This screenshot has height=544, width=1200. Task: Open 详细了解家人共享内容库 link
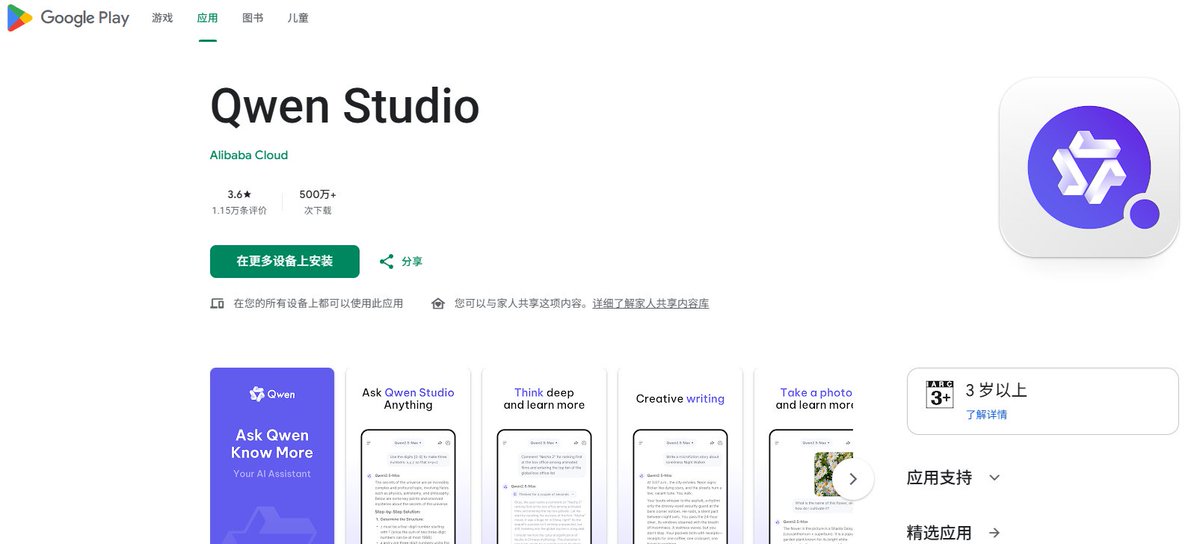coord(650,303)
